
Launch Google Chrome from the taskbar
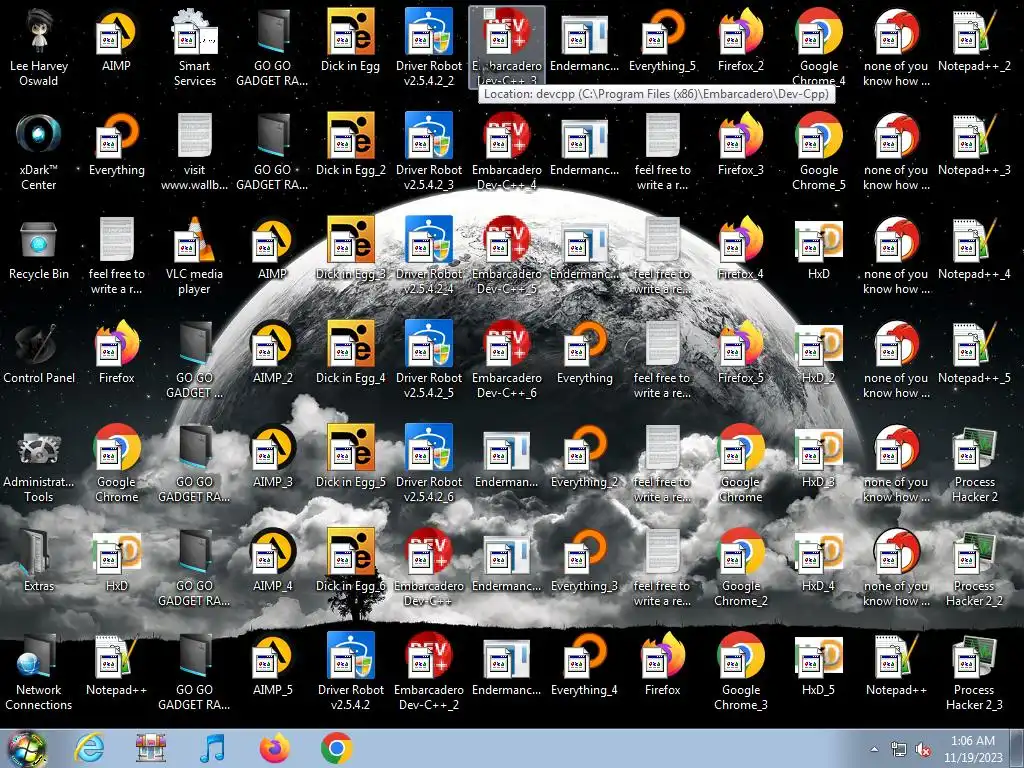click(x=336, y=748)
